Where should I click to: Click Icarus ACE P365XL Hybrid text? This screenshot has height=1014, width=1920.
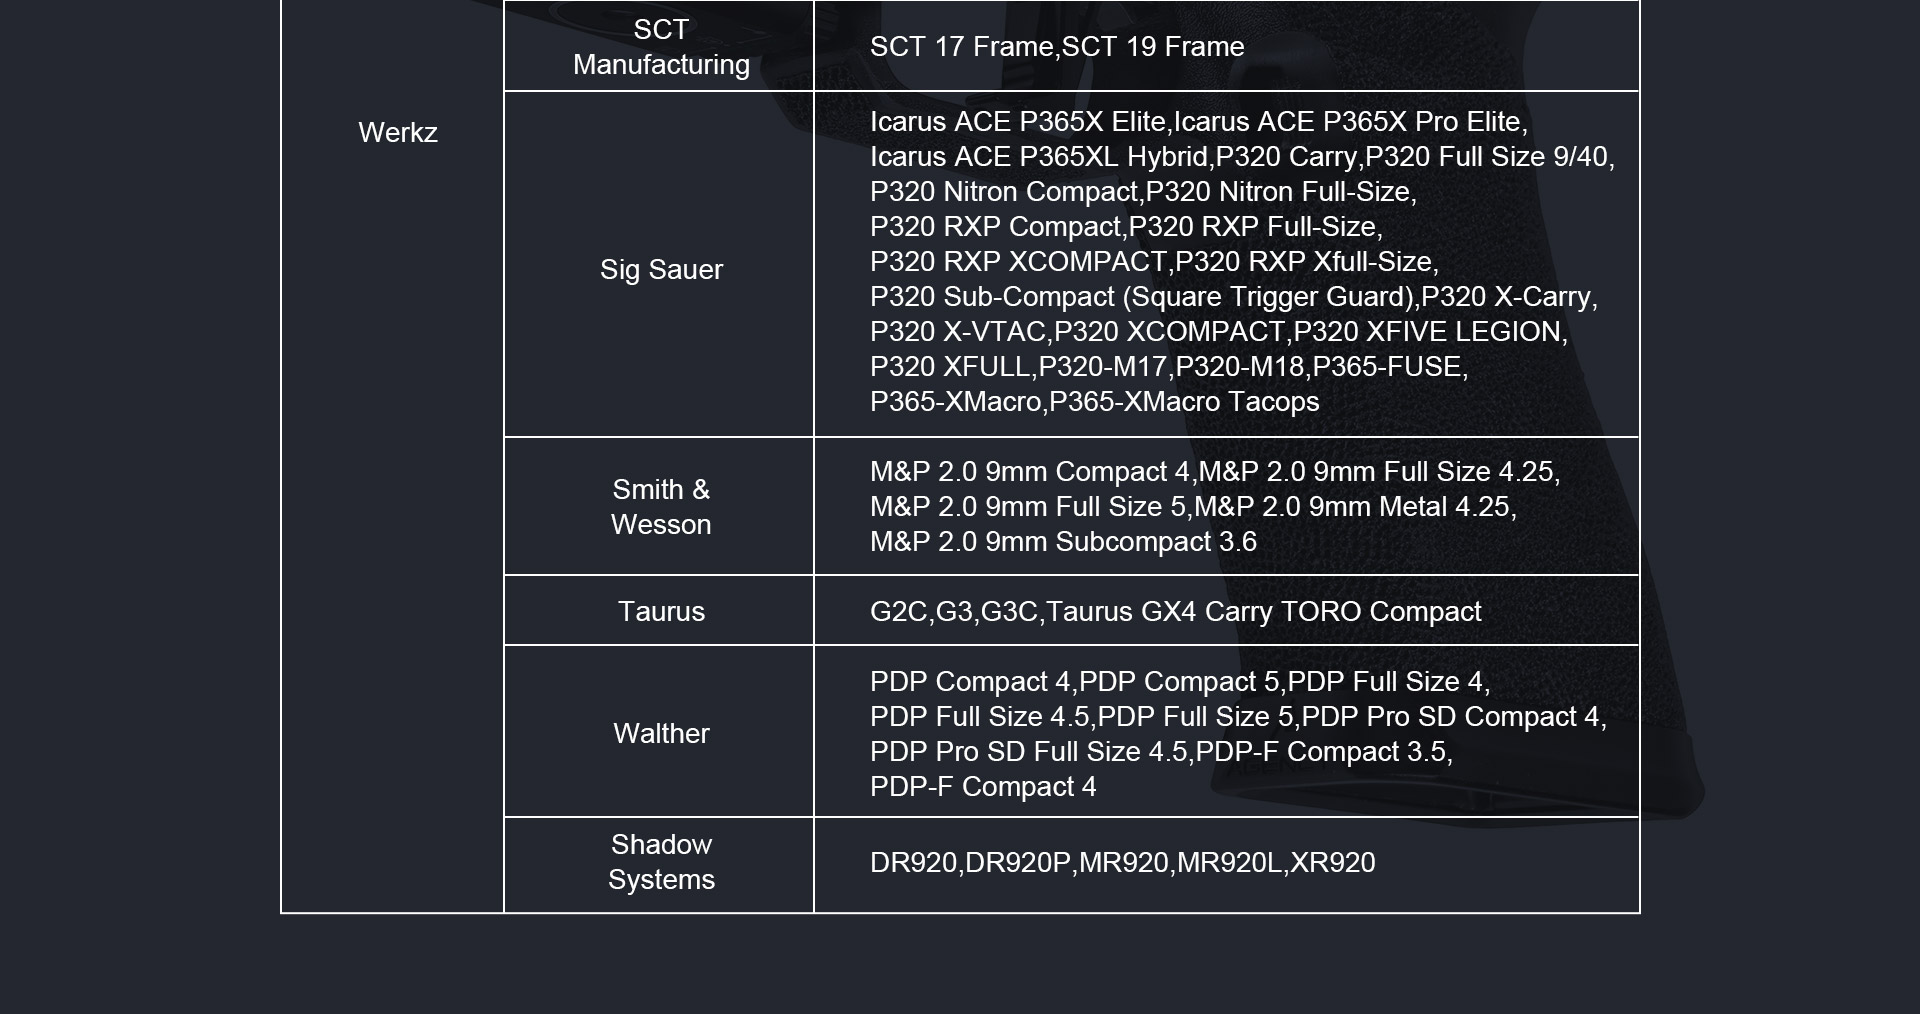1038,157
